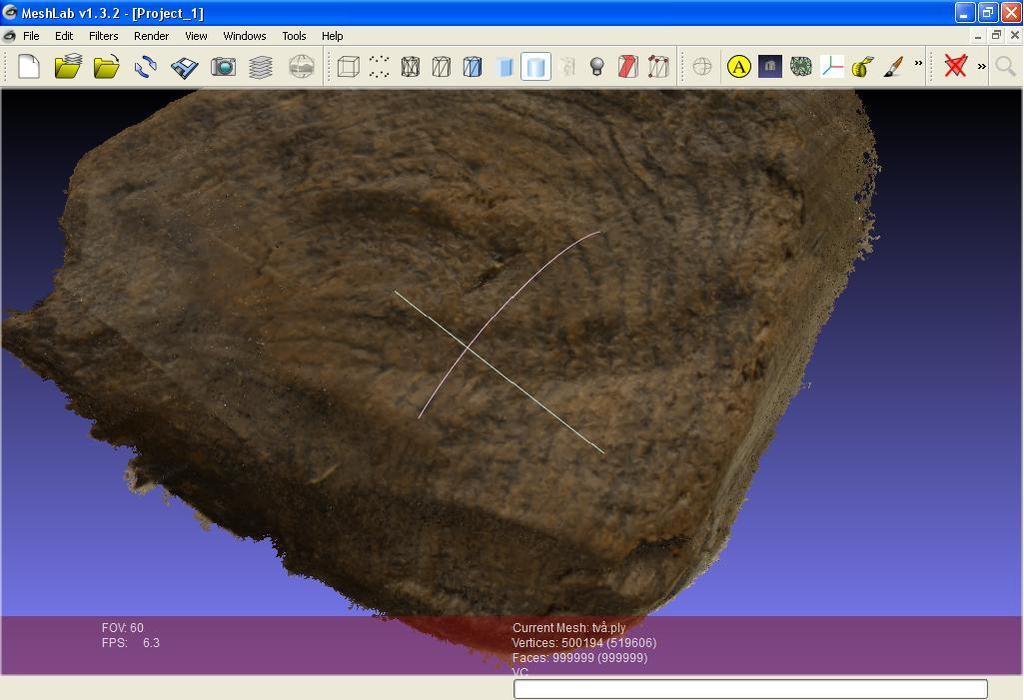This screenshot has width=1024, height=700.
Task: Click the 'MeshLab v1.3.2 - [Project_1]' title text
Action: point(112,13)
